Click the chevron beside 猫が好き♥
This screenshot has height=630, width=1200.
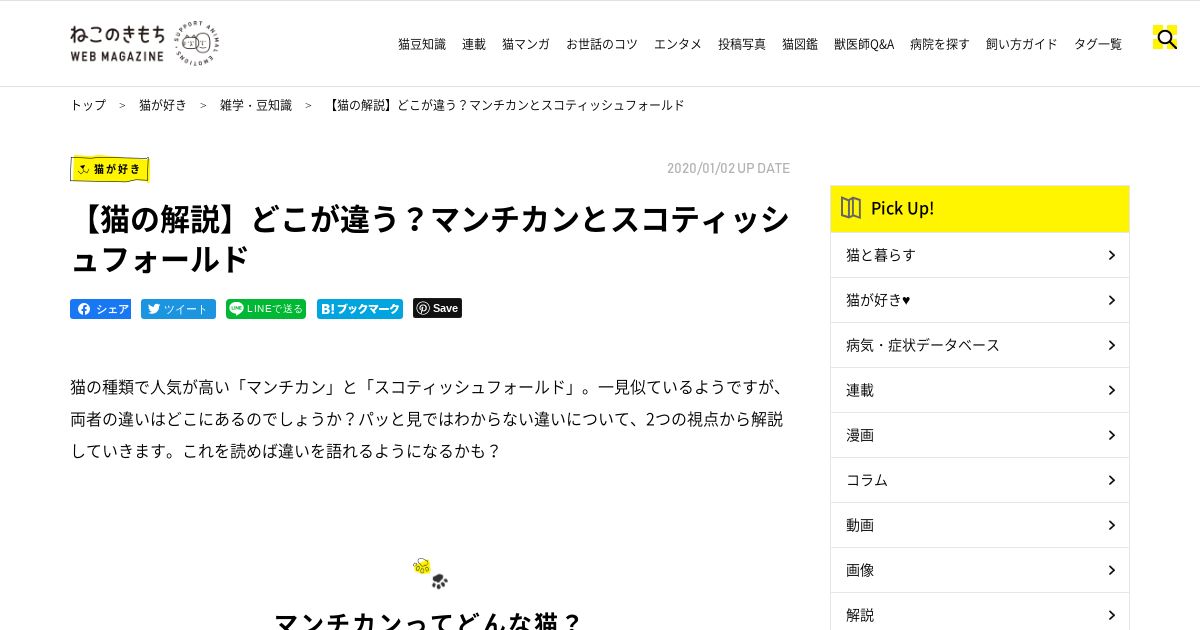1111,300
